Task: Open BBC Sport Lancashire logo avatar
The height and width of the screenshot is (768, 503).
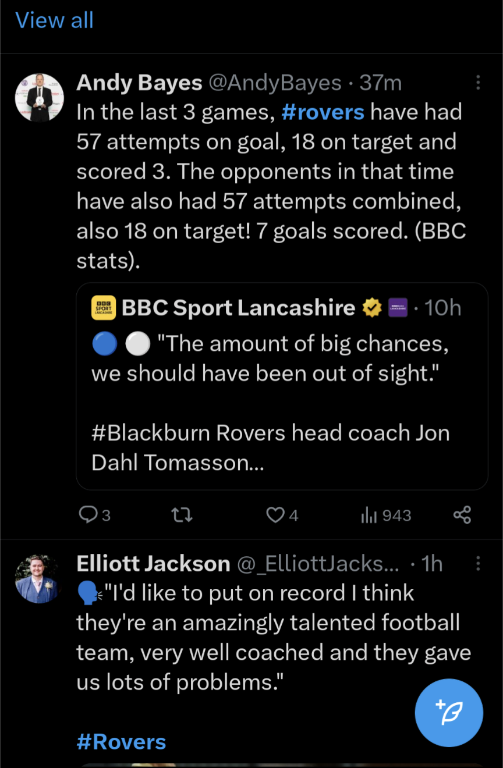Action: [x=103, y=308]
